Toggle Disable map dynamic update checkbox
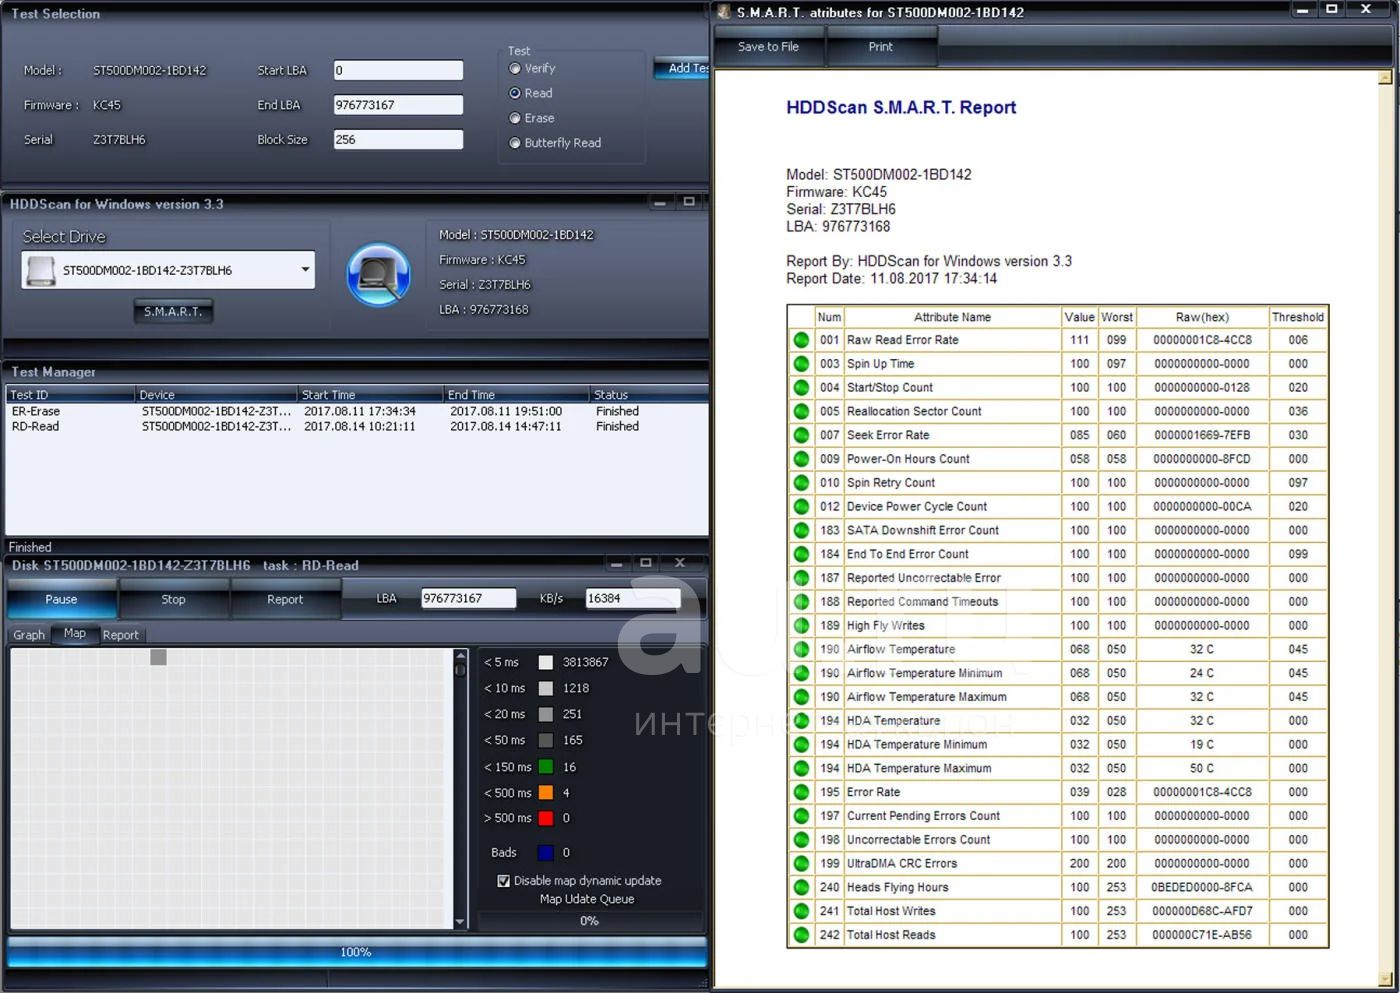 (x=503, y=881)
